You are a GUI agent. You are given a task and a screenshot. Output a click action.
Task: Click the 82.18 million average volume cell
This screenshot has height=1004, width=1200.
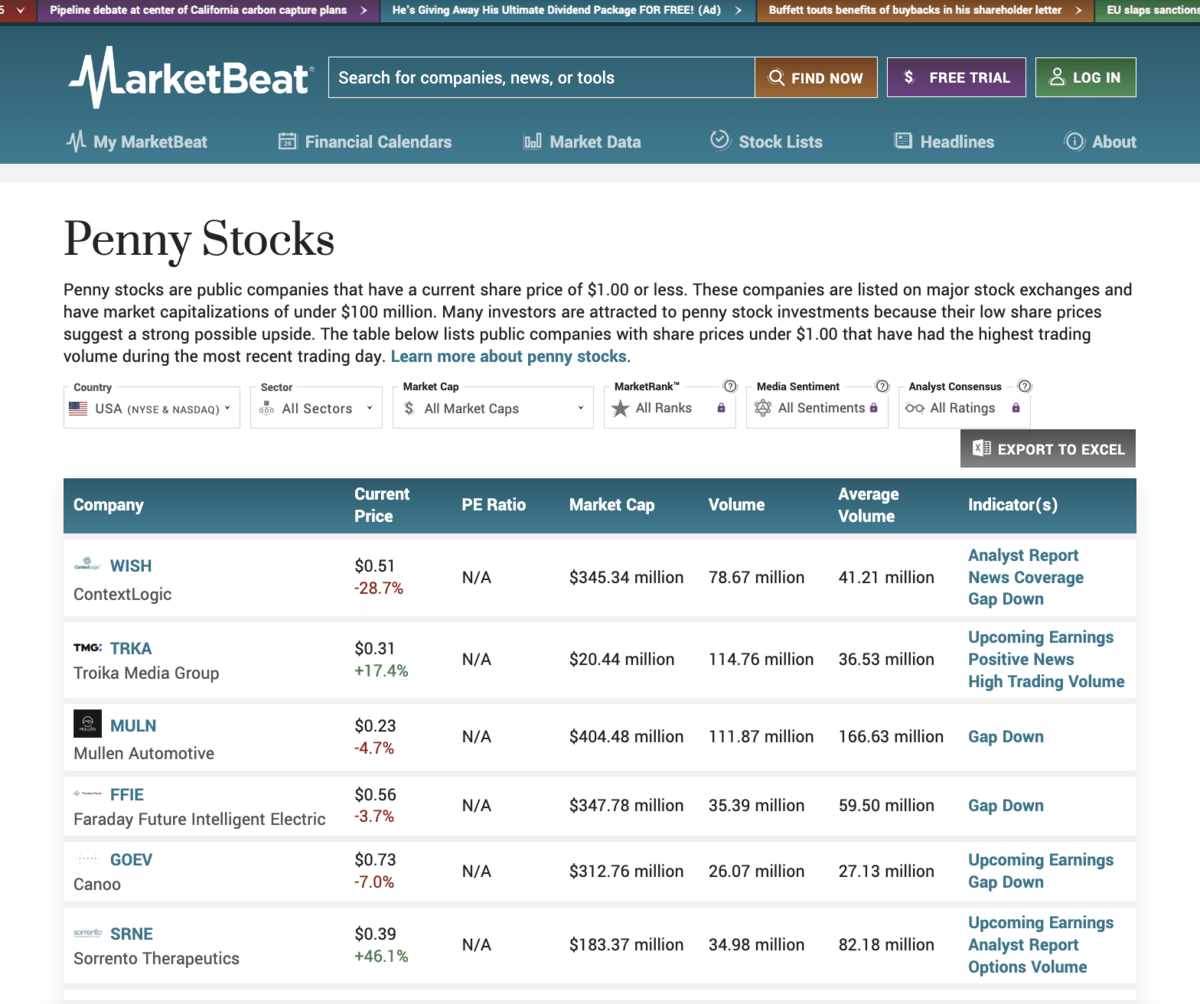(x=886, y=944)
